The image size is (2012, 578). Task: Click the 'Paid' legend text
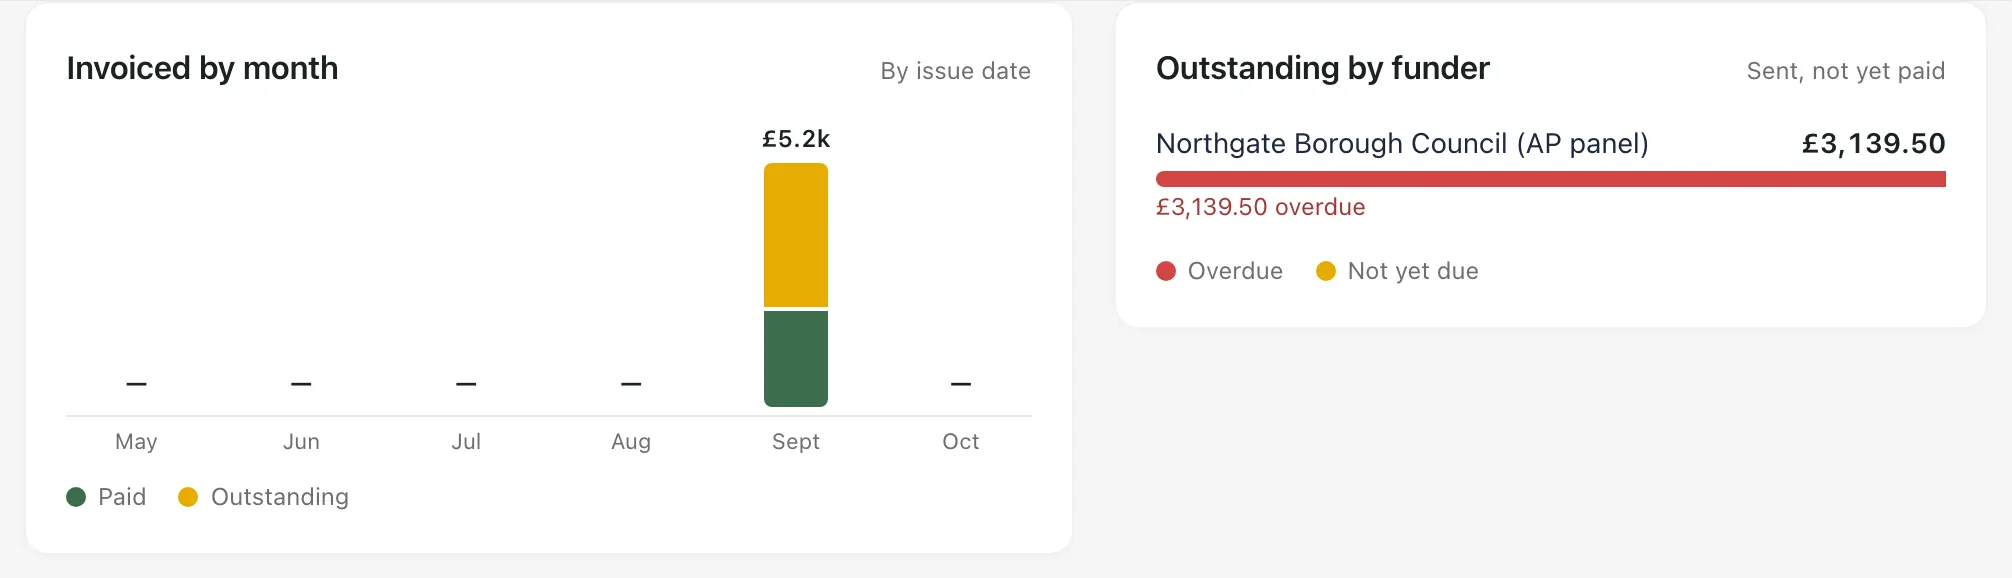122,497
